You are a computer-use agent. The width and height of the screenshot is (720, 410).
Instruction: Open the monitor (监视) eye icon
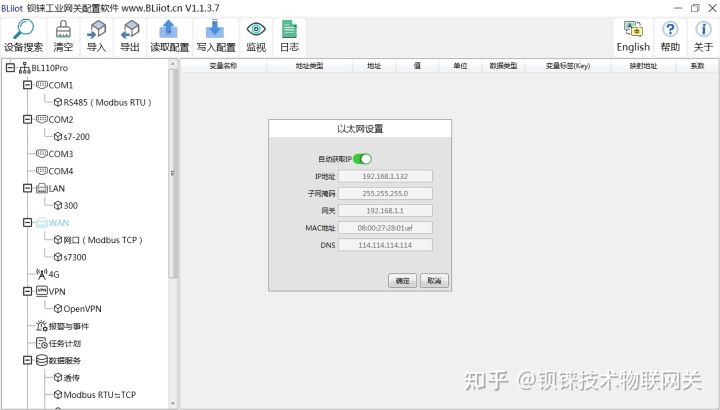click(256, 36)
